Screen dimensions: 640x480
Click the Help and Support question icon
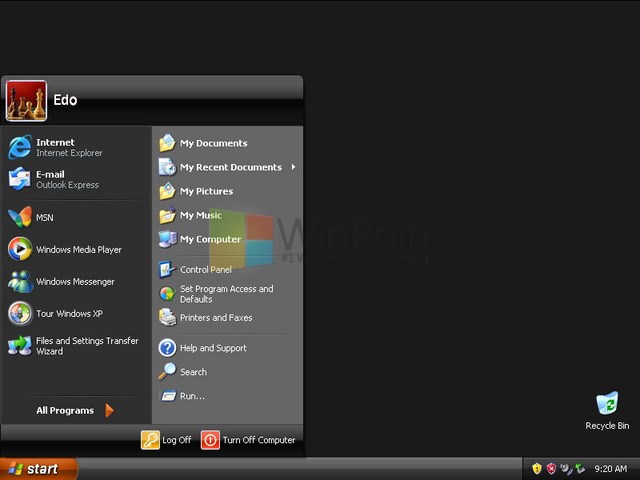167,348
